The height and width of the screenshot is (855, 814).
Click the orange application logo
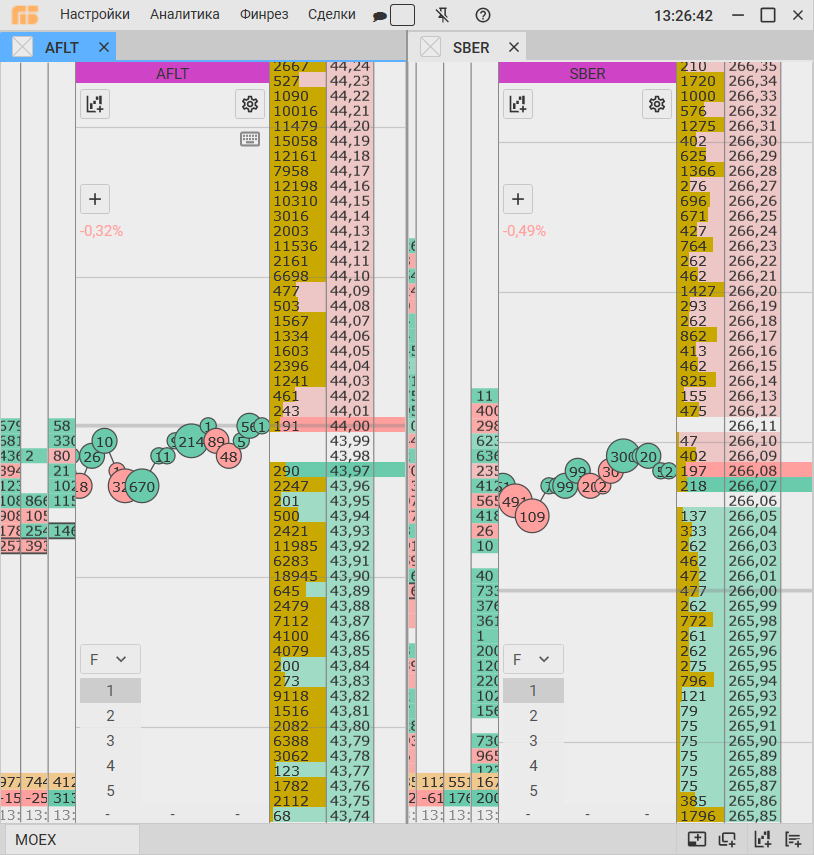coord(25,15)
